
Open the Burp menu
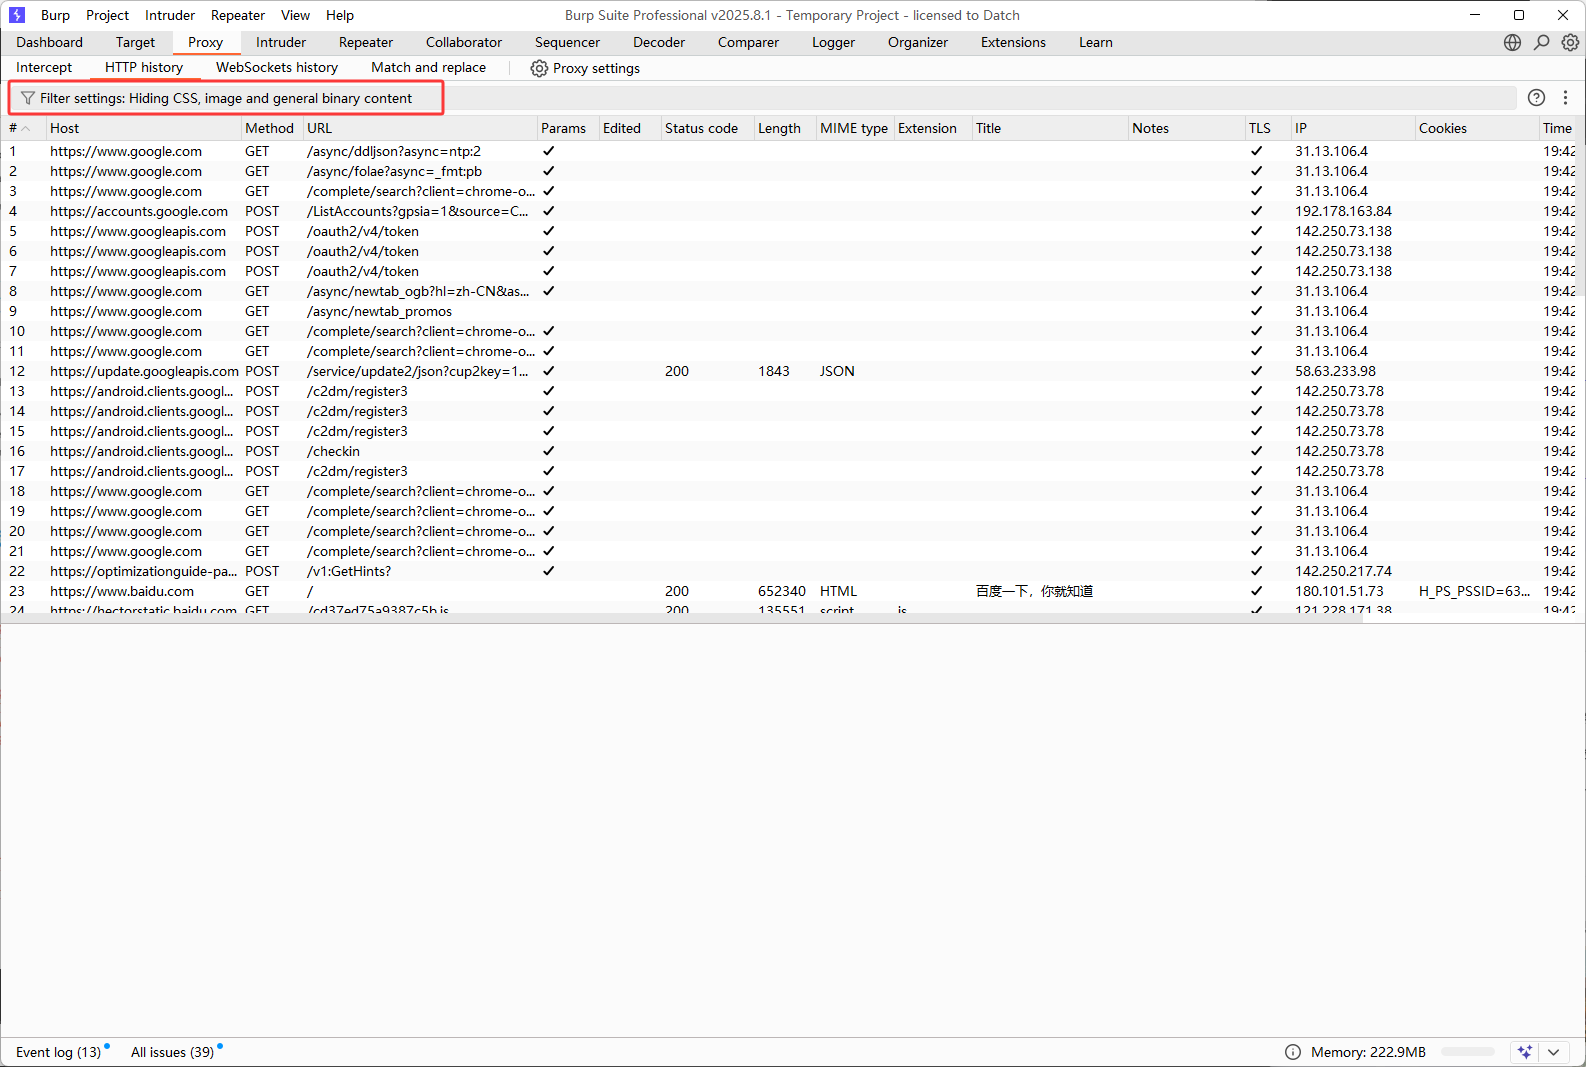pos(55,15)
